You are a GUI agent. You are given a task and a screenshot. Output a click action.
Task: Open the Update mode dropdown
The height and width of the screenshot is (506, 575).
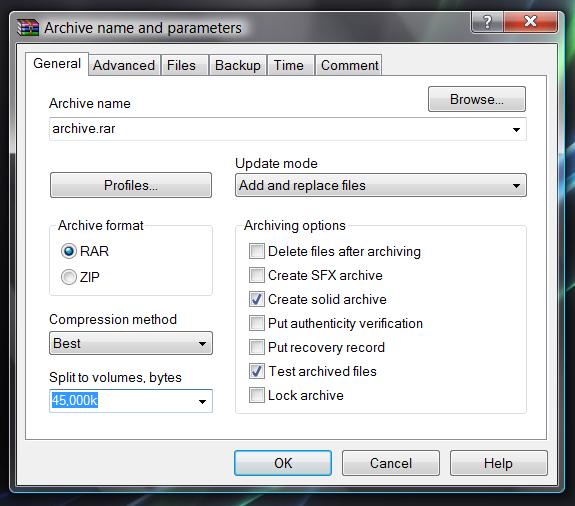[x=381, y=185]
